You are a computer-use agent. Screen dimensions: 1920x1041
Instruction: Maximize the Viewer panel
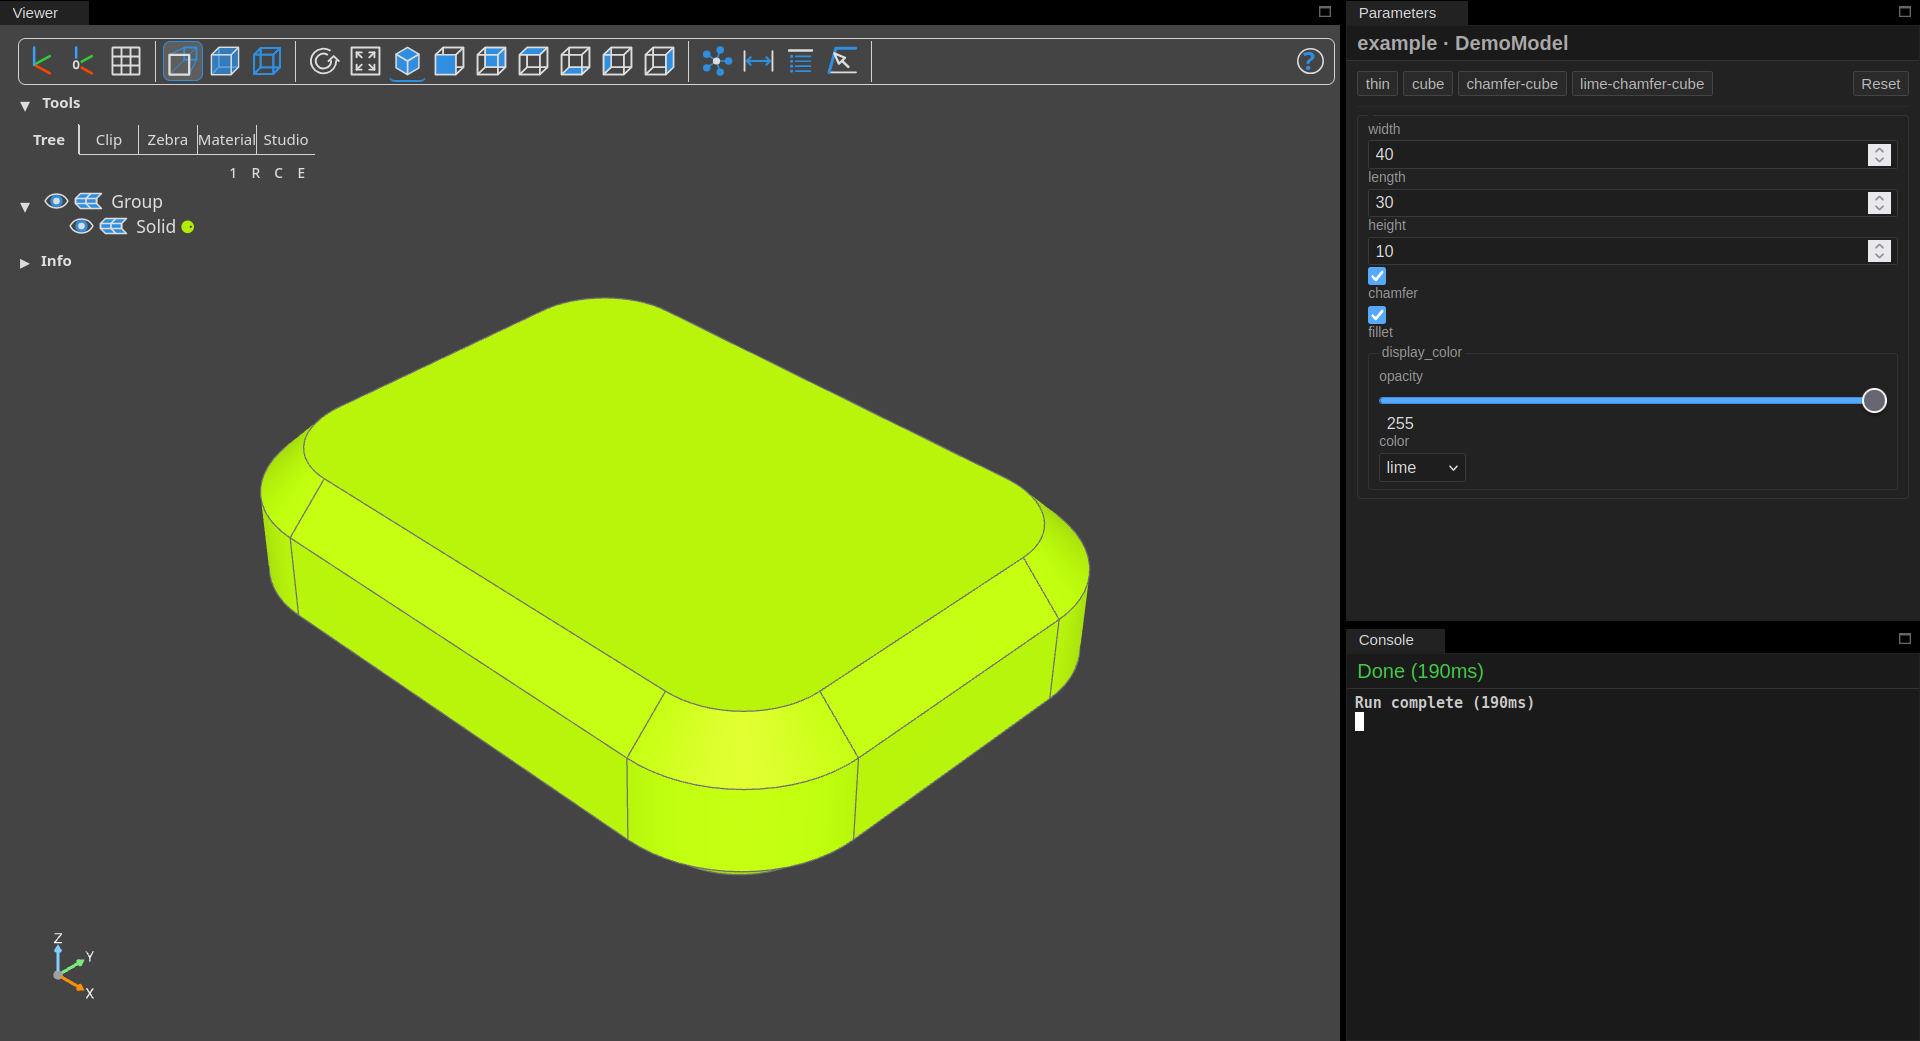(1325, 12)
